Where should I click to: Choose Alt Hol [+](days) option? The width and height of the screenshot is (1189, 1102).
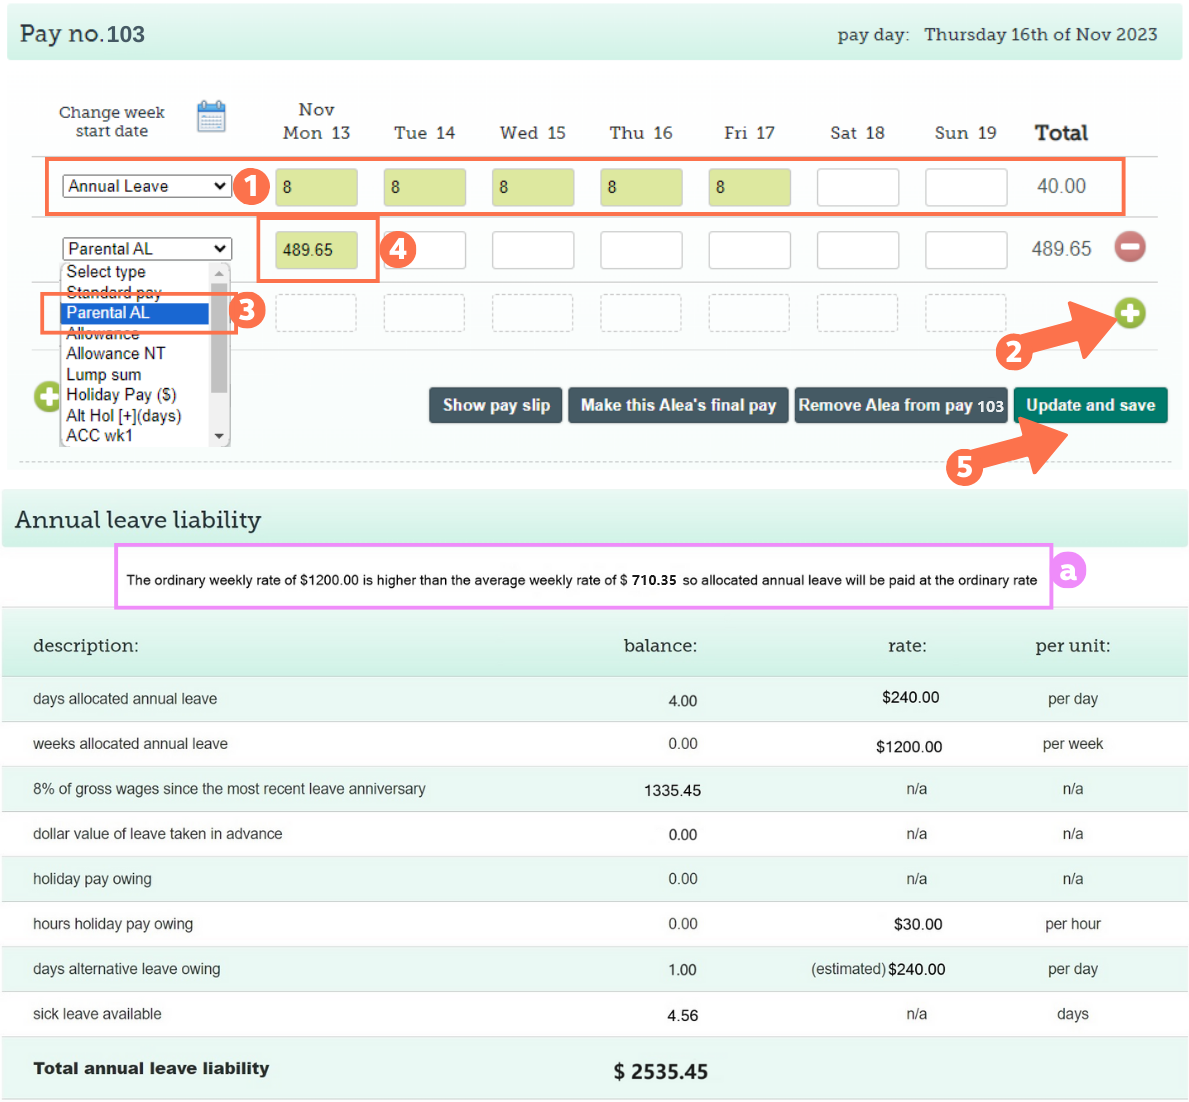pyautogui.click(x=117, y=415)
